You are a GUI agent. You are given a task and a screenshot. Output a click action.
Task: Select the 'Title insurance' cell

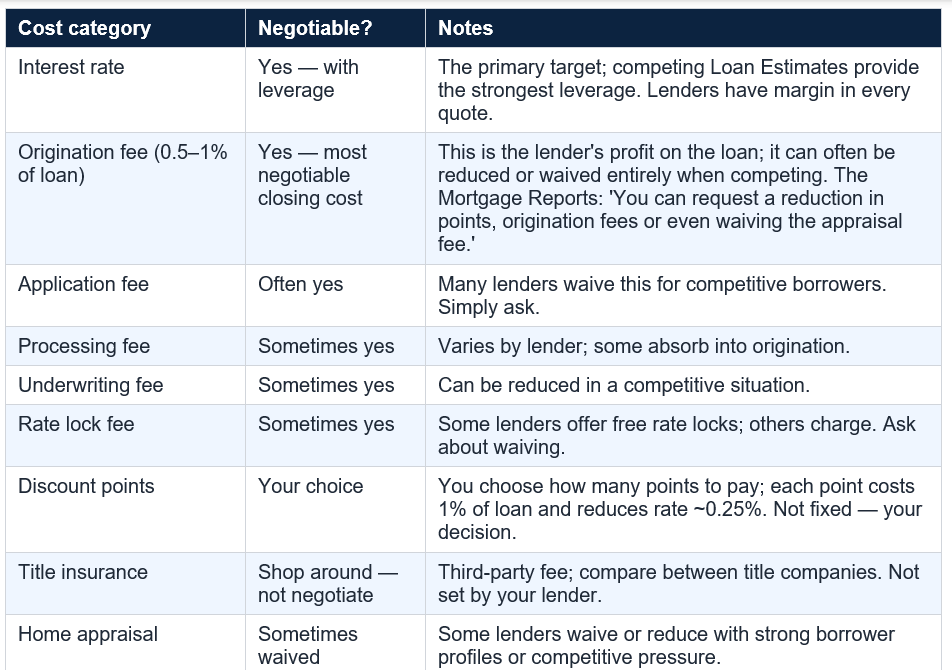pyautogui.click(x=126, y=583)
